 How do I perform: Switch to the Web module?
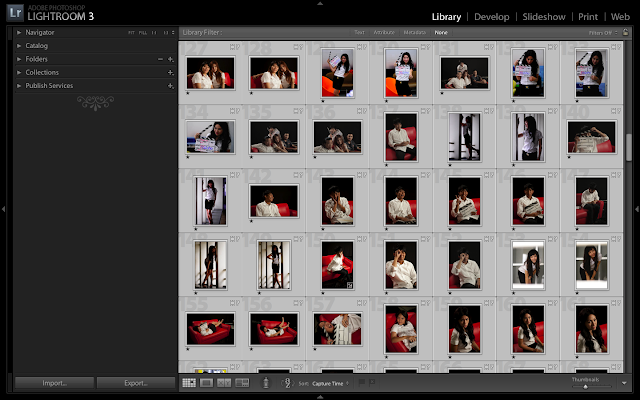point(620,17)
